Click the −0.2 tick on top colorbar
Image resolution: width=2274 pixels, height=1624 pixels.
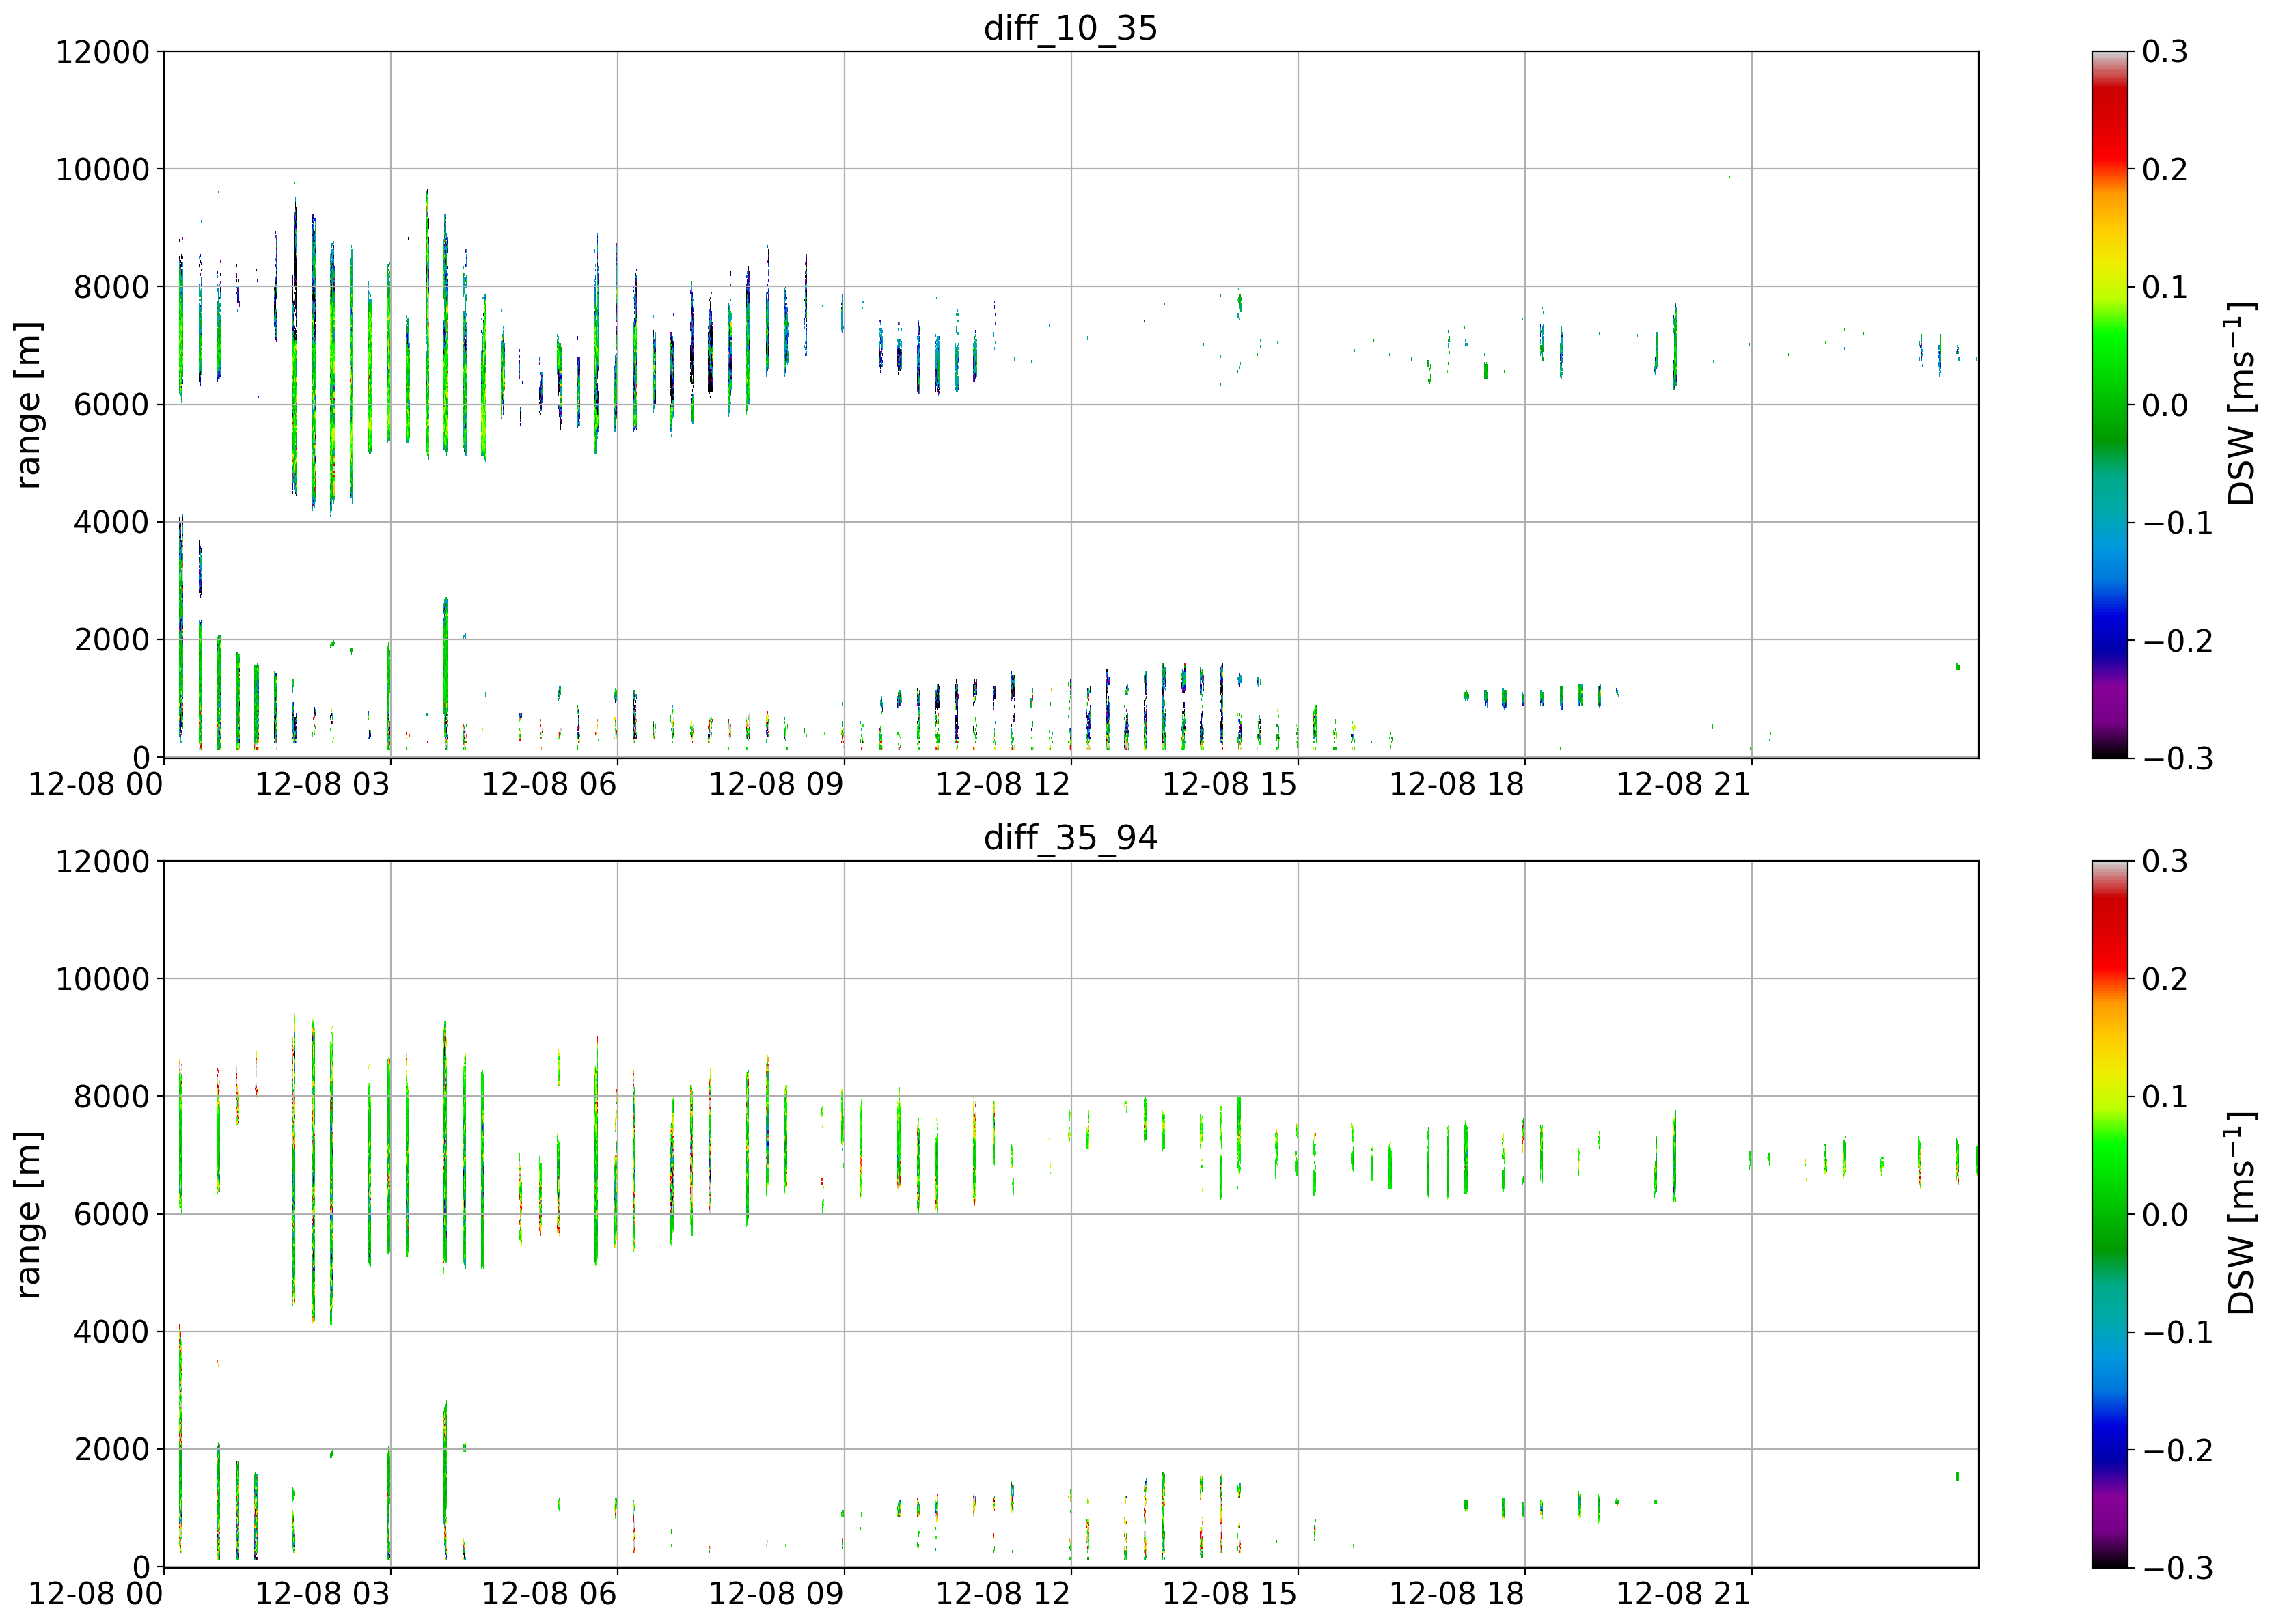click(2177, 641)
